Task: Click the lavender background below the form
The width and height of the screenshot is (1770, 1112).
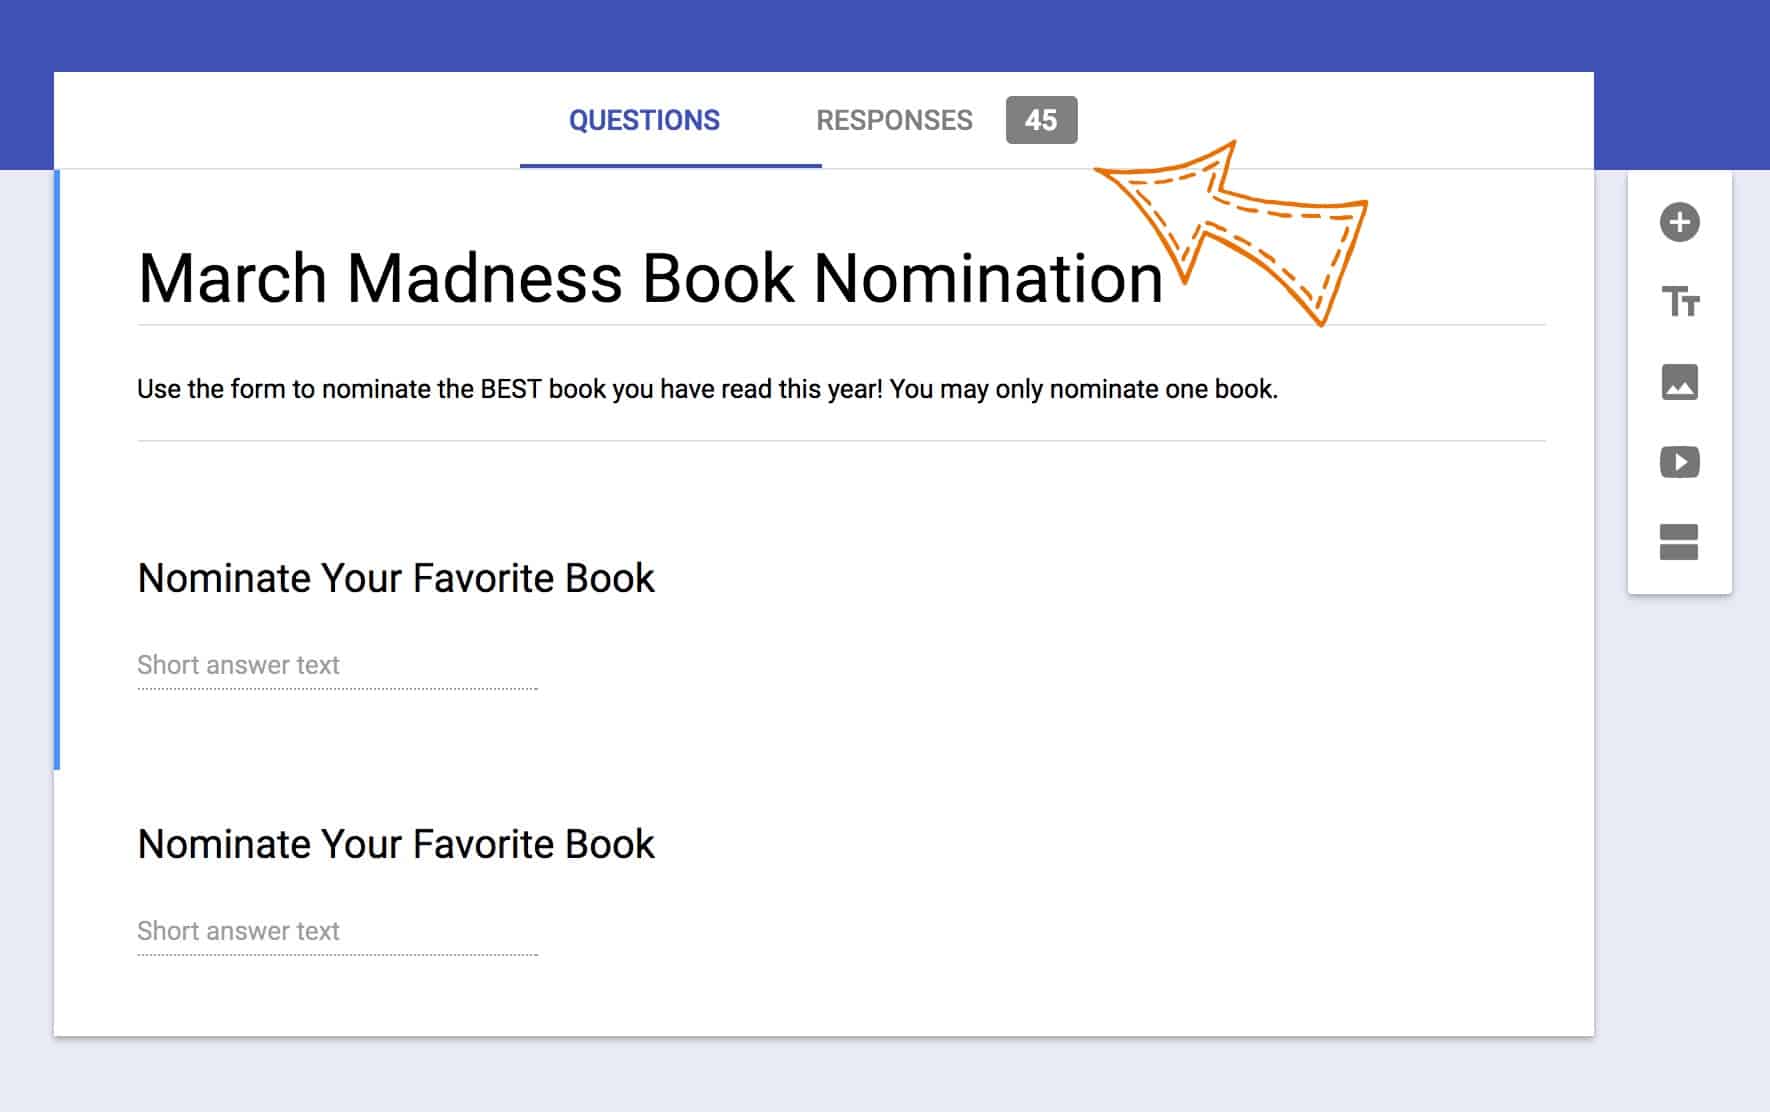Action: point(885,1075)
